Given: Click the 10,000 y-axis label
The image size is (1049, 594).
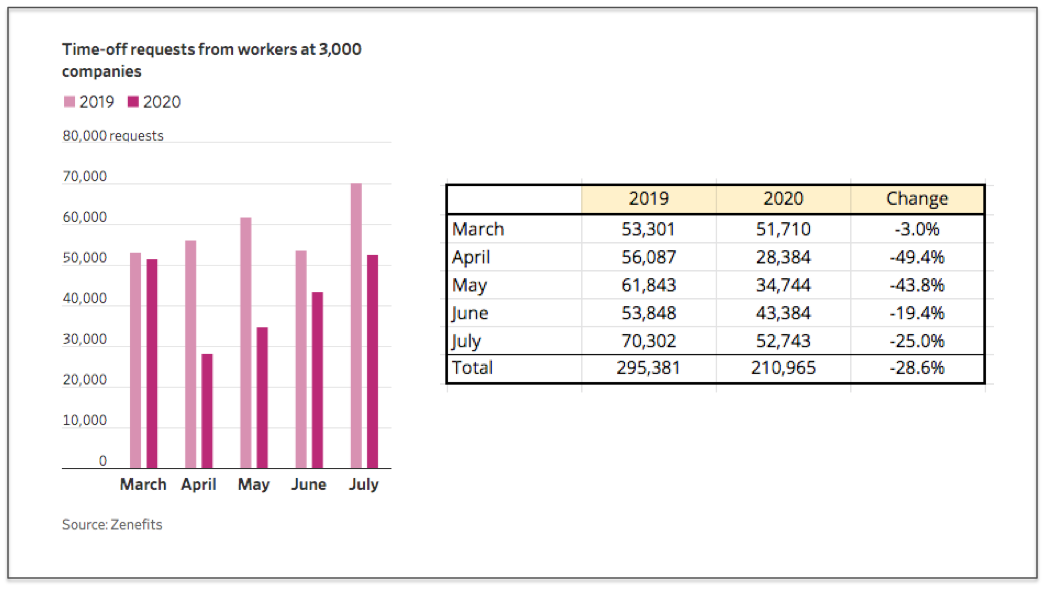Looking at the screenshot, I should (x=84, y=421).
